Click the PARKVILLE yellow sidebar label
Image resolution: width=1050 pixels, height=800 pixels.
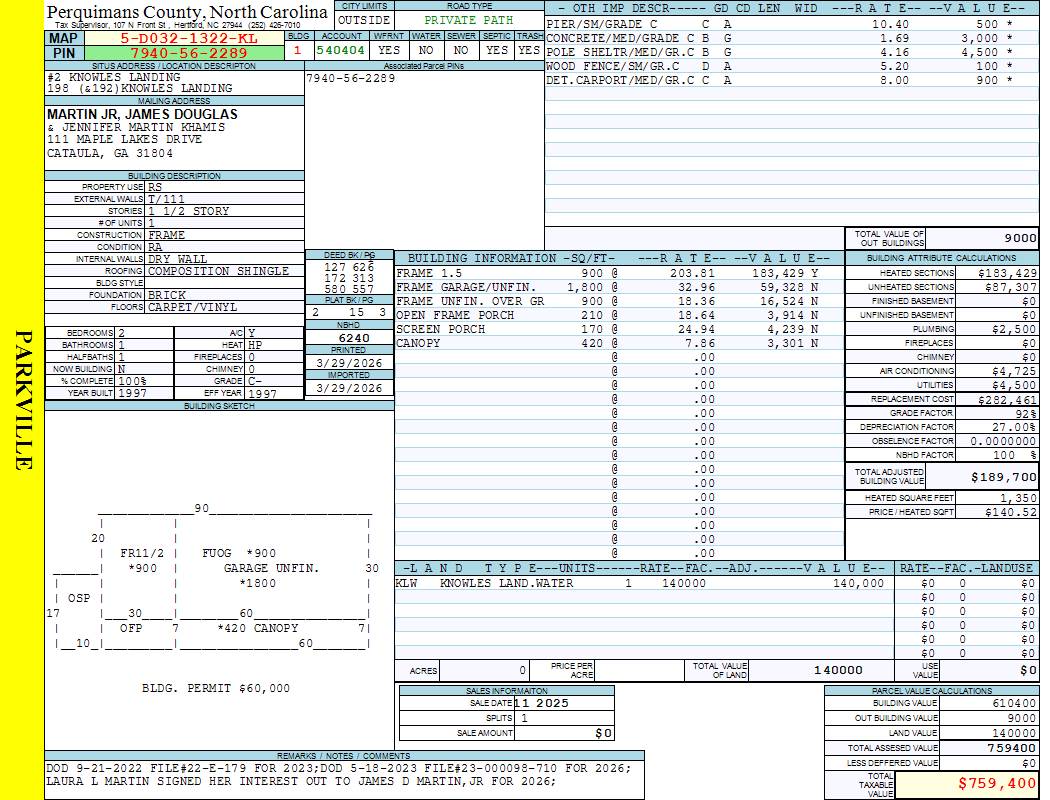tap(23, 400)
